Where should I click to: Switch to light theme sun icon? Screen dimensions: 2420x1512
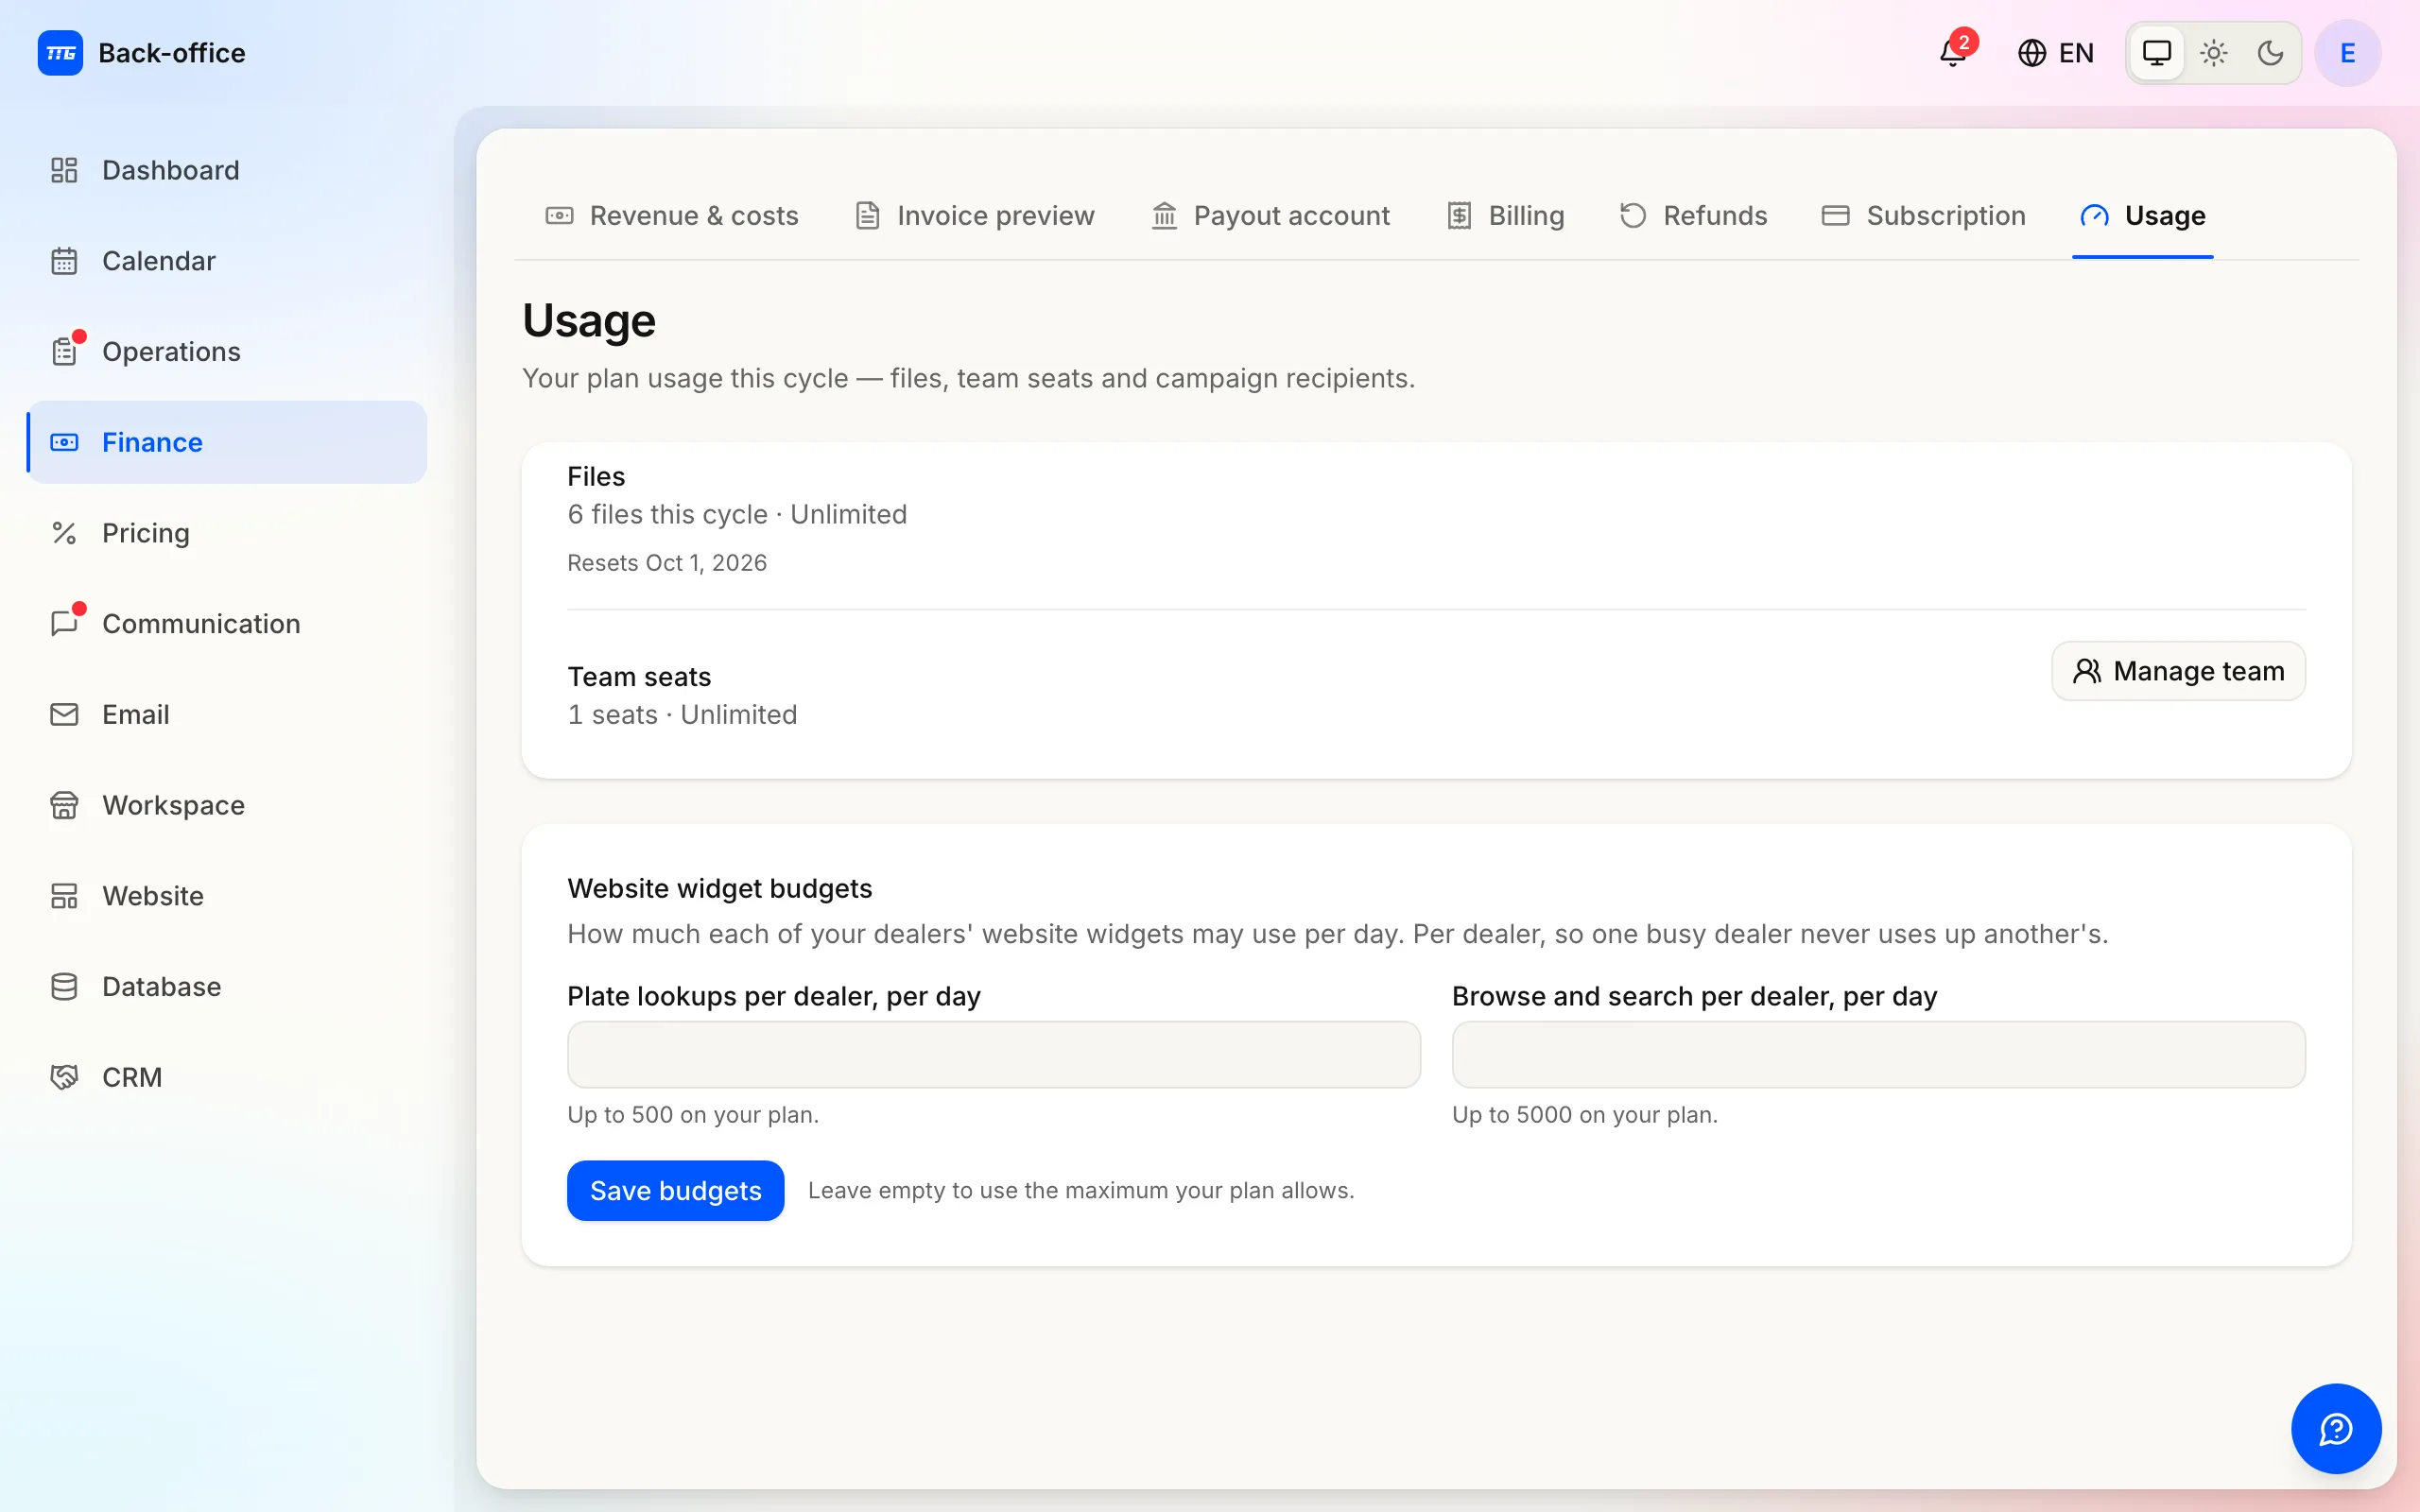(2214, 53)
